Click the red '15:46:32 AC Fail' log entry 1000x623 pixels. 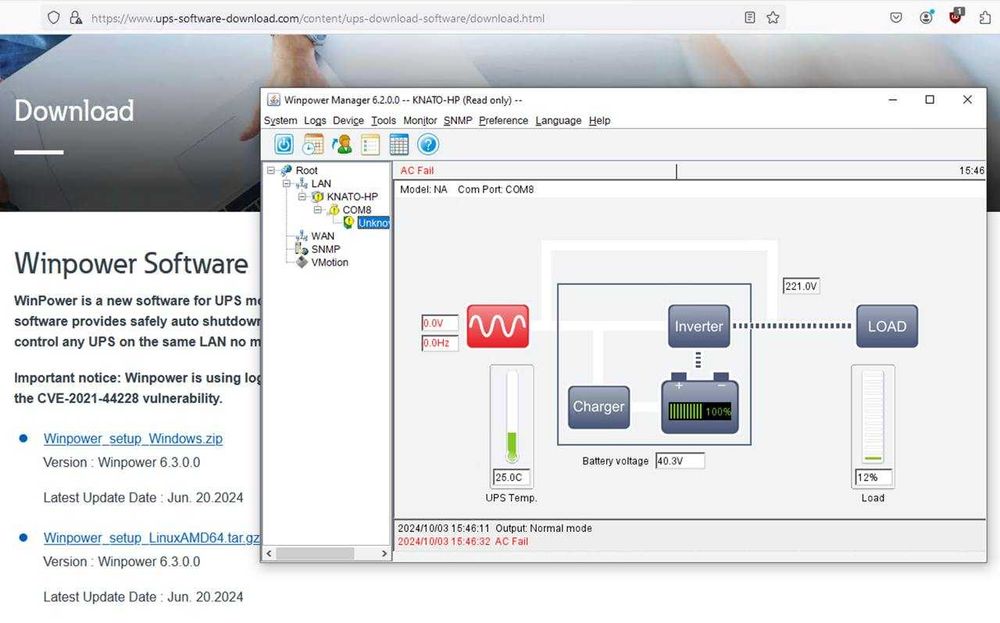click(463, 541)
